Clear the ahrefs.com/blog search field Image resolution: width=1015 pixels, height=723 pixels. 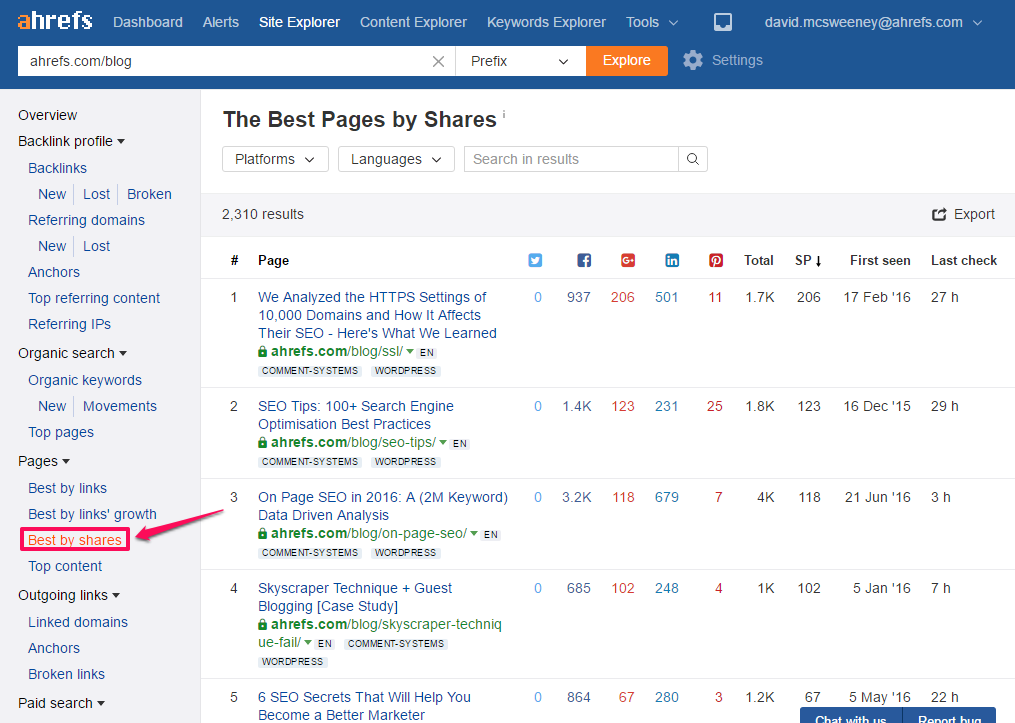tap(438, 61)
